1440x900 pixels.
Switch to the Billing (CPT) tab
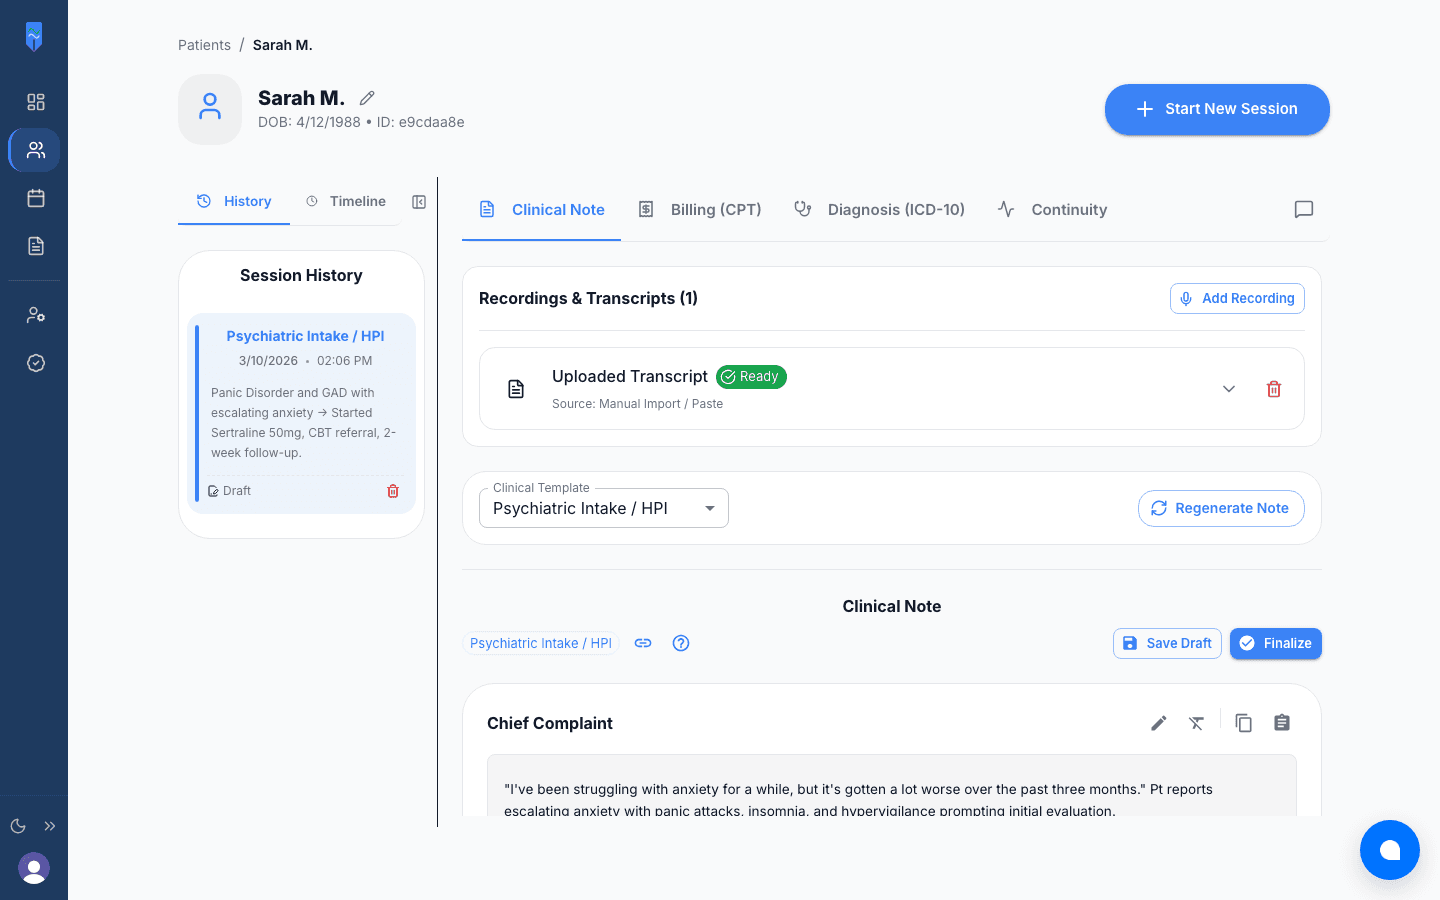pyautogui.click(x=700, y=210)
